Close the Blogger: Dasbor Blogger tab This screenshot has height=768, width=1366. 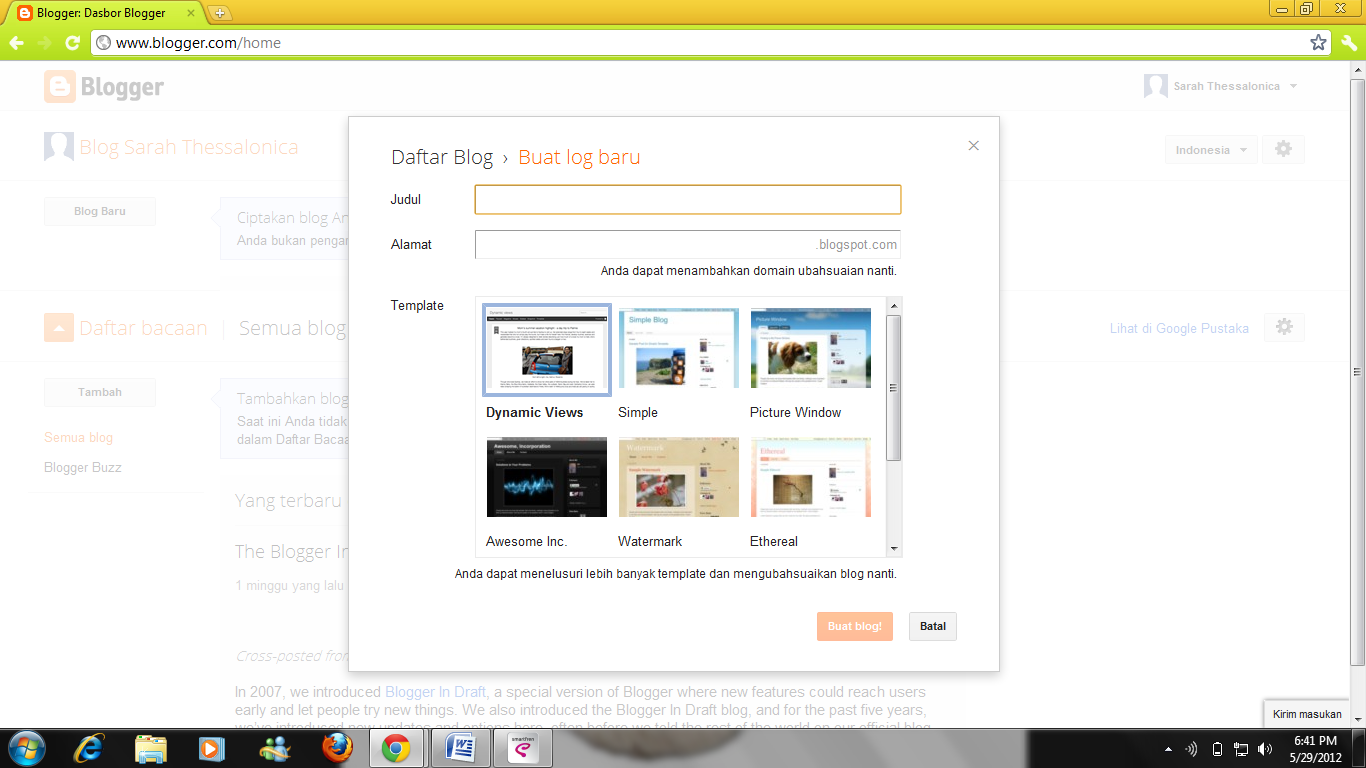pyautogui.click(x=190, y=13)
